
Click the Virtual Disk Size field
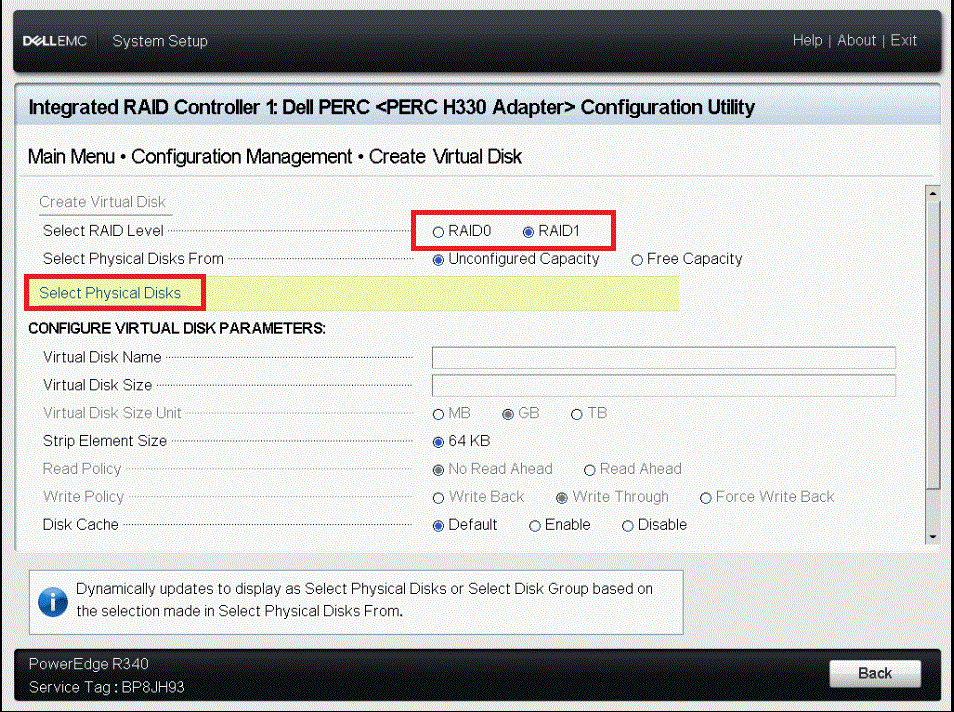coord(664,385)
